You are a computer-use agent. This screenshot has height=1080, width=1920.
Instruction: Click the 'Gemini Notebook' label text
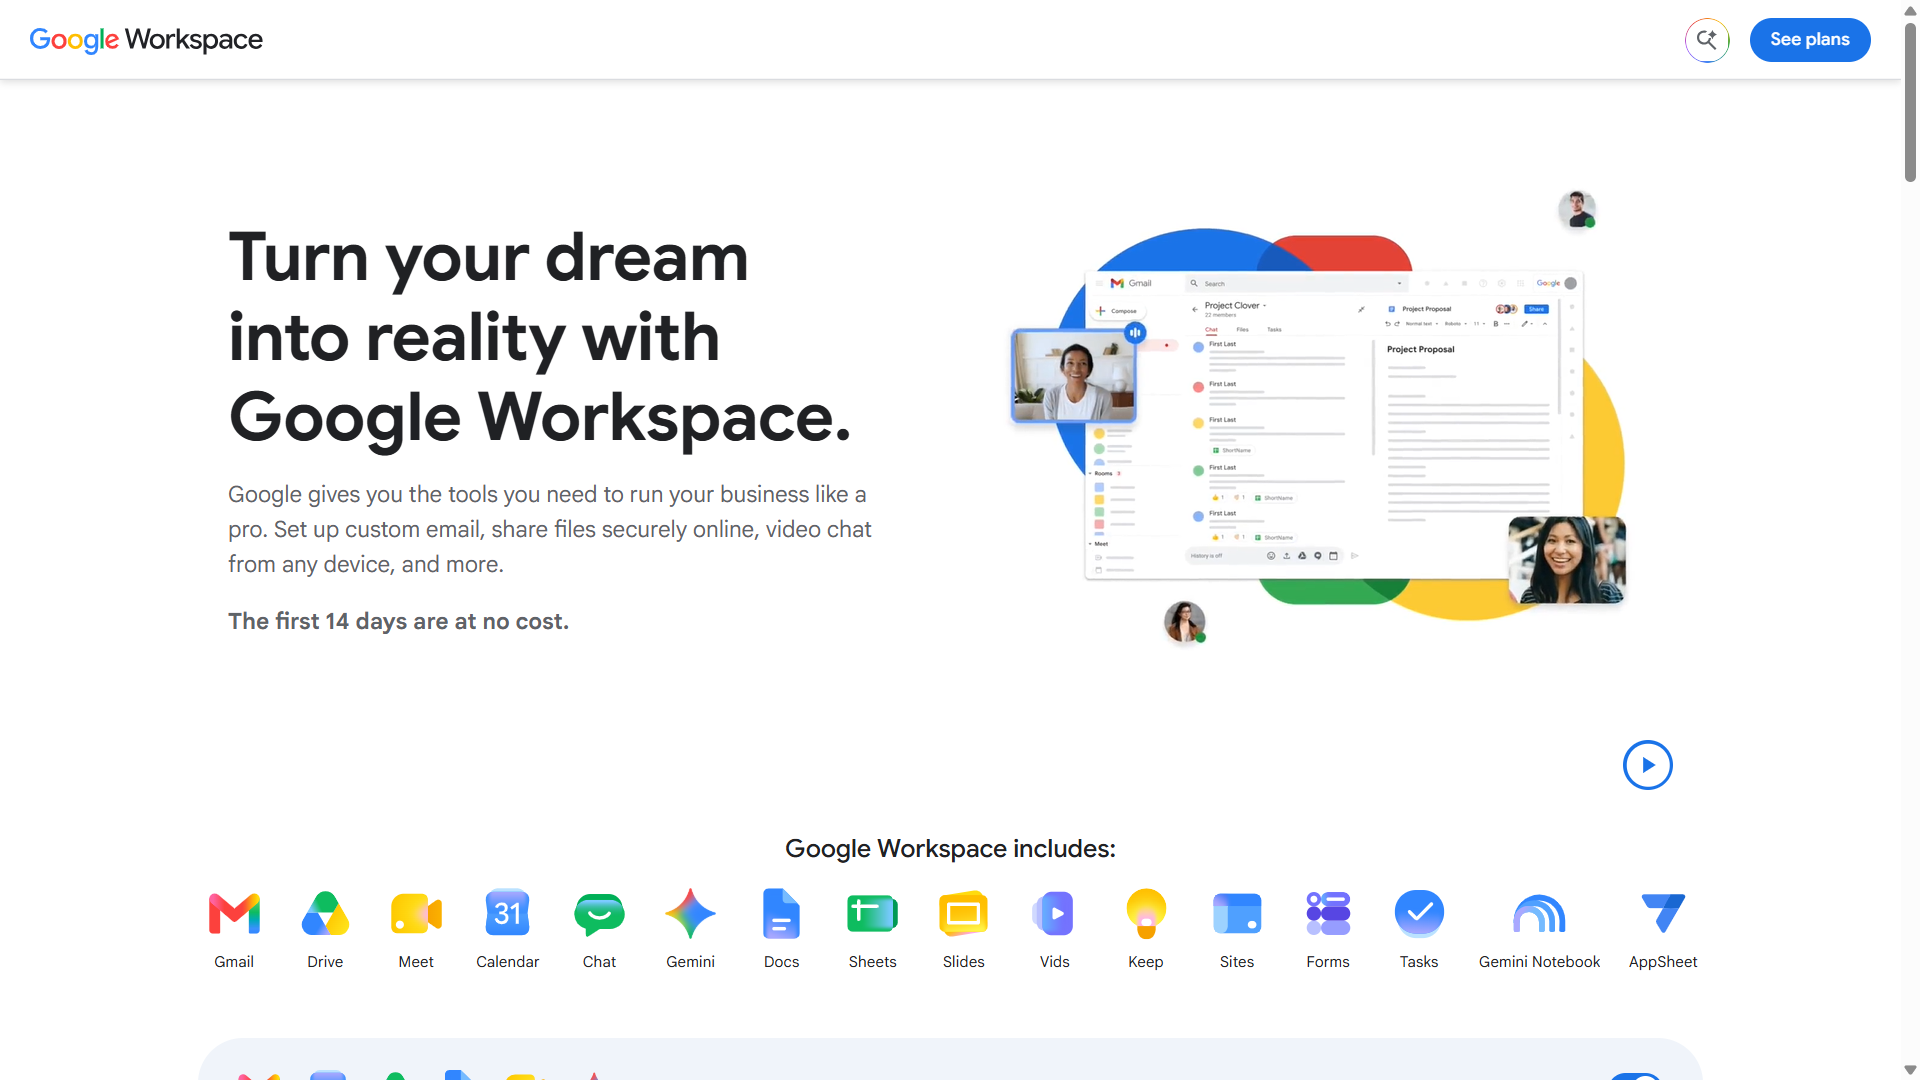[x=1539, y=962]
